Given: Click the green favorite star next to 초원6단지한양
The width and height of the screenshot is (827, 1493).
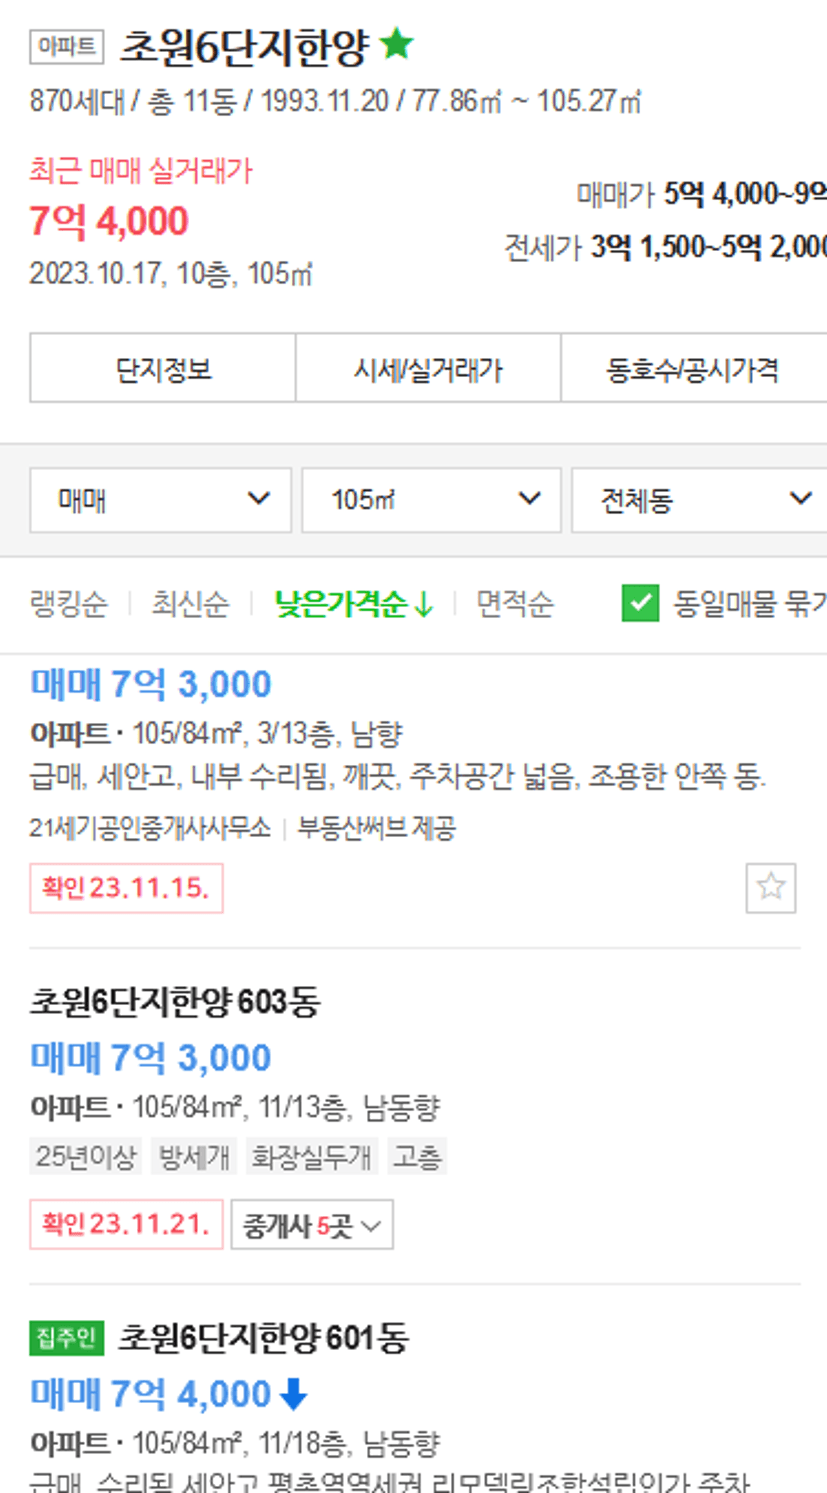Looking at the screenshot, I should (397, 44).
